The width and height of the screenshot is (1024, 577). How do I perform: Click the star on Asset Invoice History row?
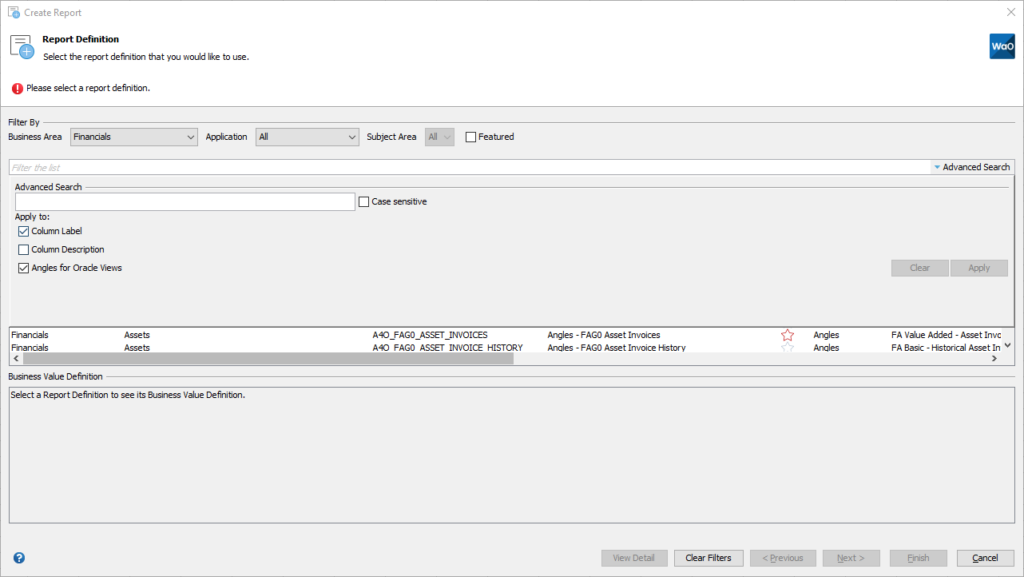(x=787, y=348)
